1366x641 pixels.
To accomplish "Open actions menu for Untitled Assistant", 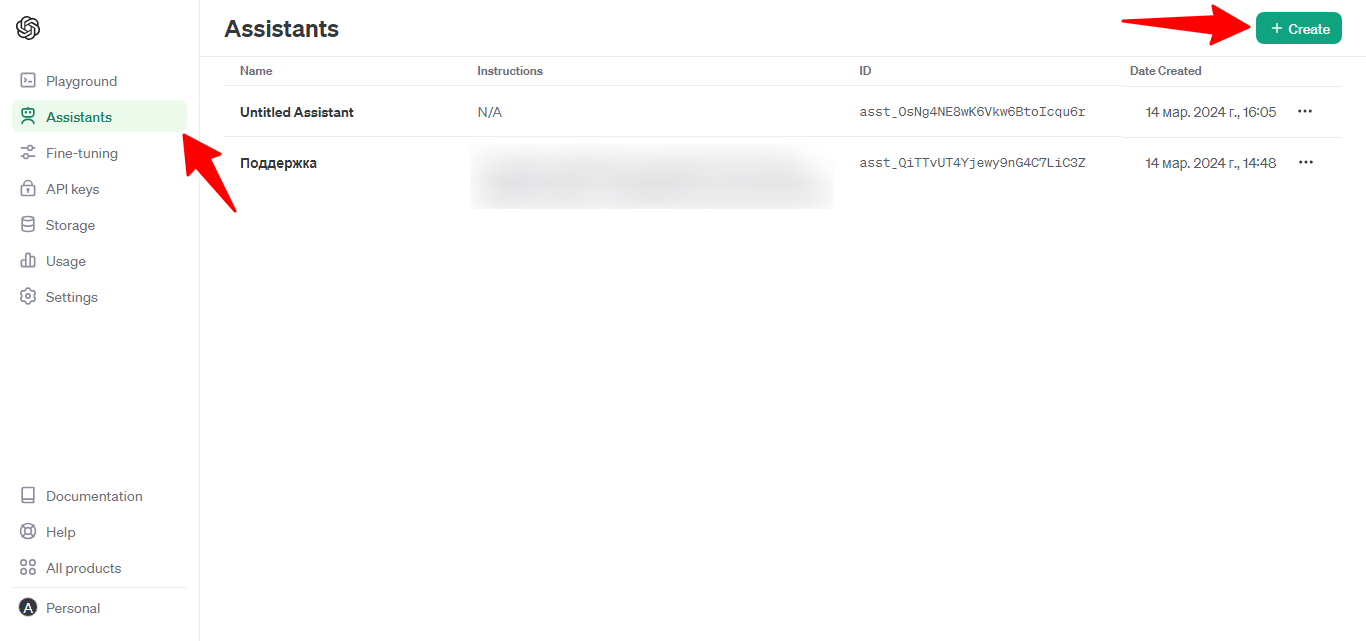I will 1305,111.
